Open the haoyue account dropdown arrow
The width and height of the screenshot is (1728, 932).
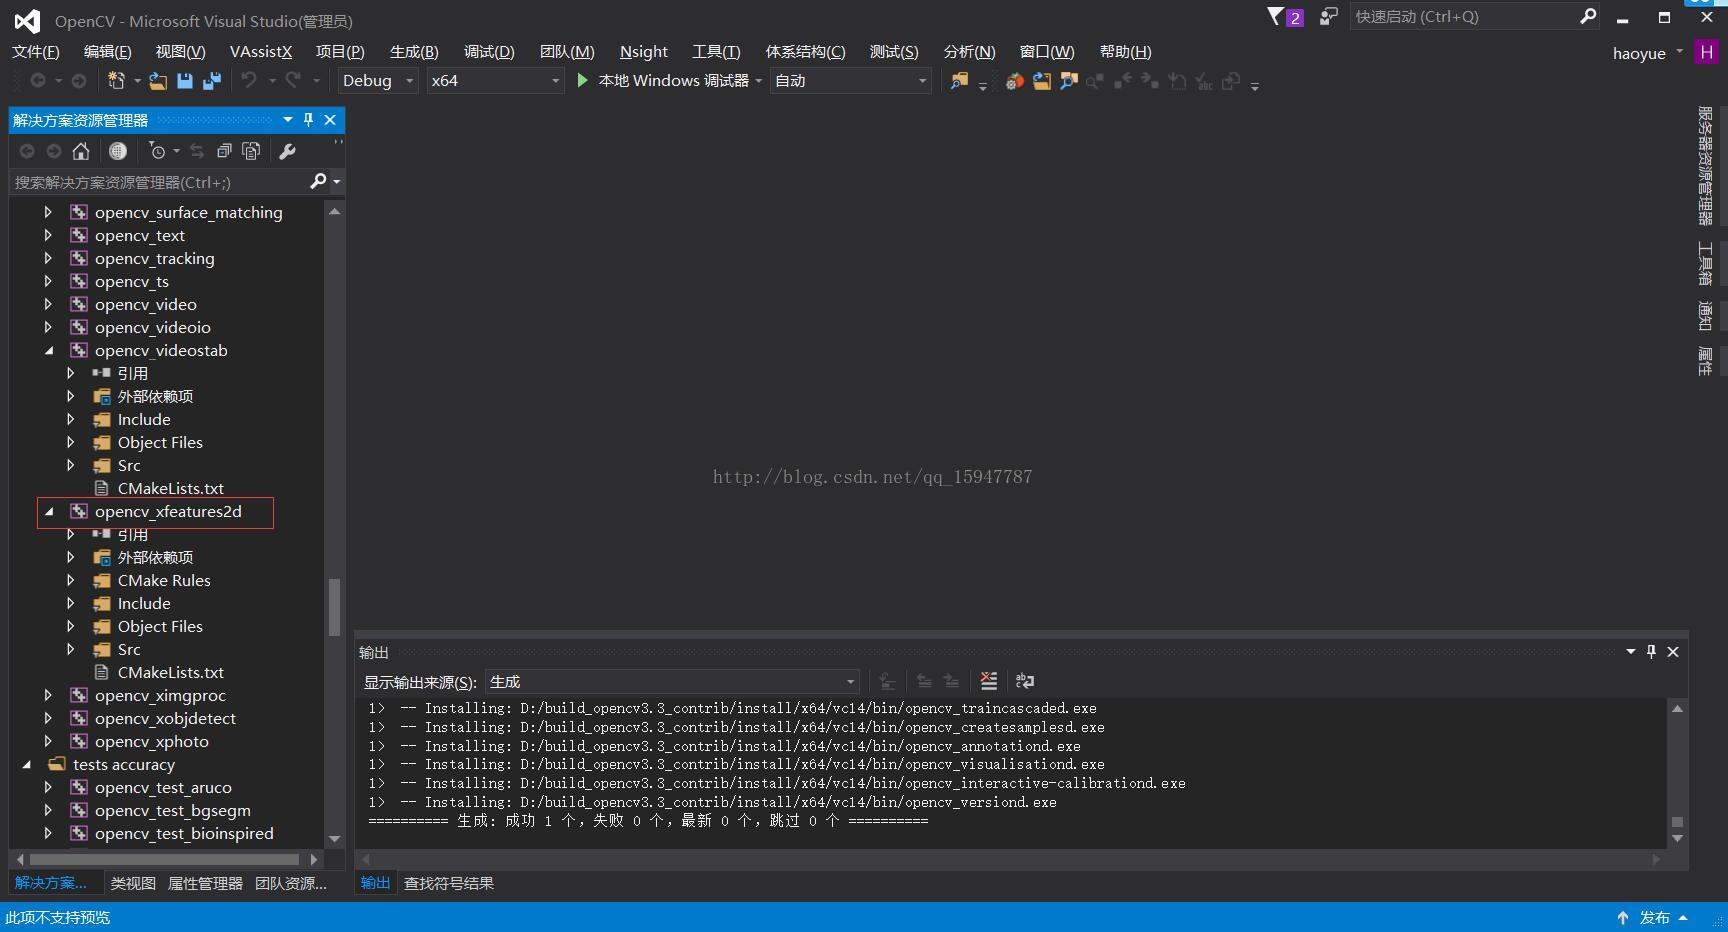pyautogui.click(x=1680, y=52)
